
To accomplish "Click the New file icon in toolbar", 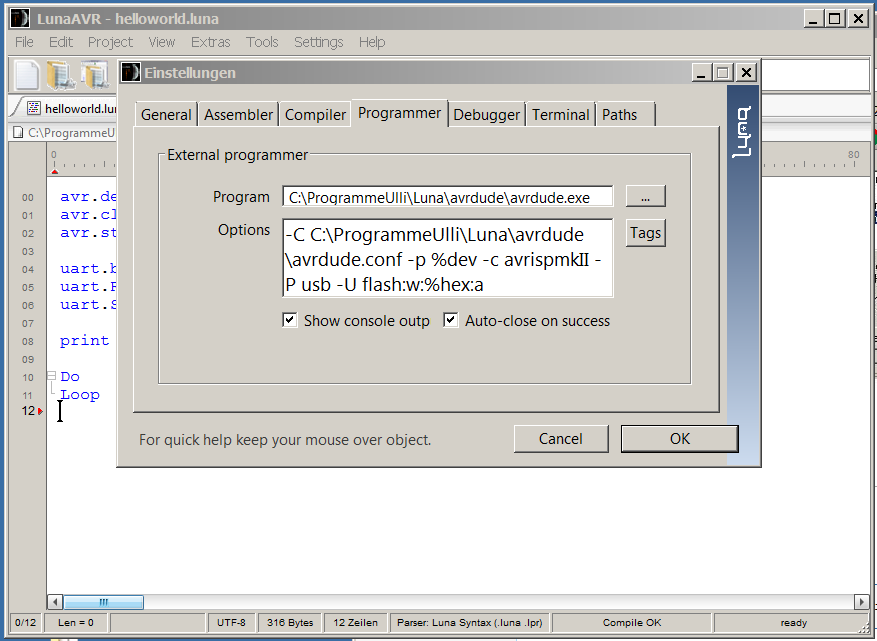I will pyautogui.click(x=27, y=75).
